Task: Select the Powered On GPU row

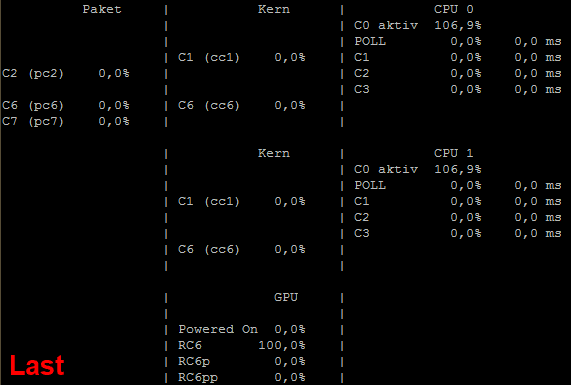Action: [242, 329]
